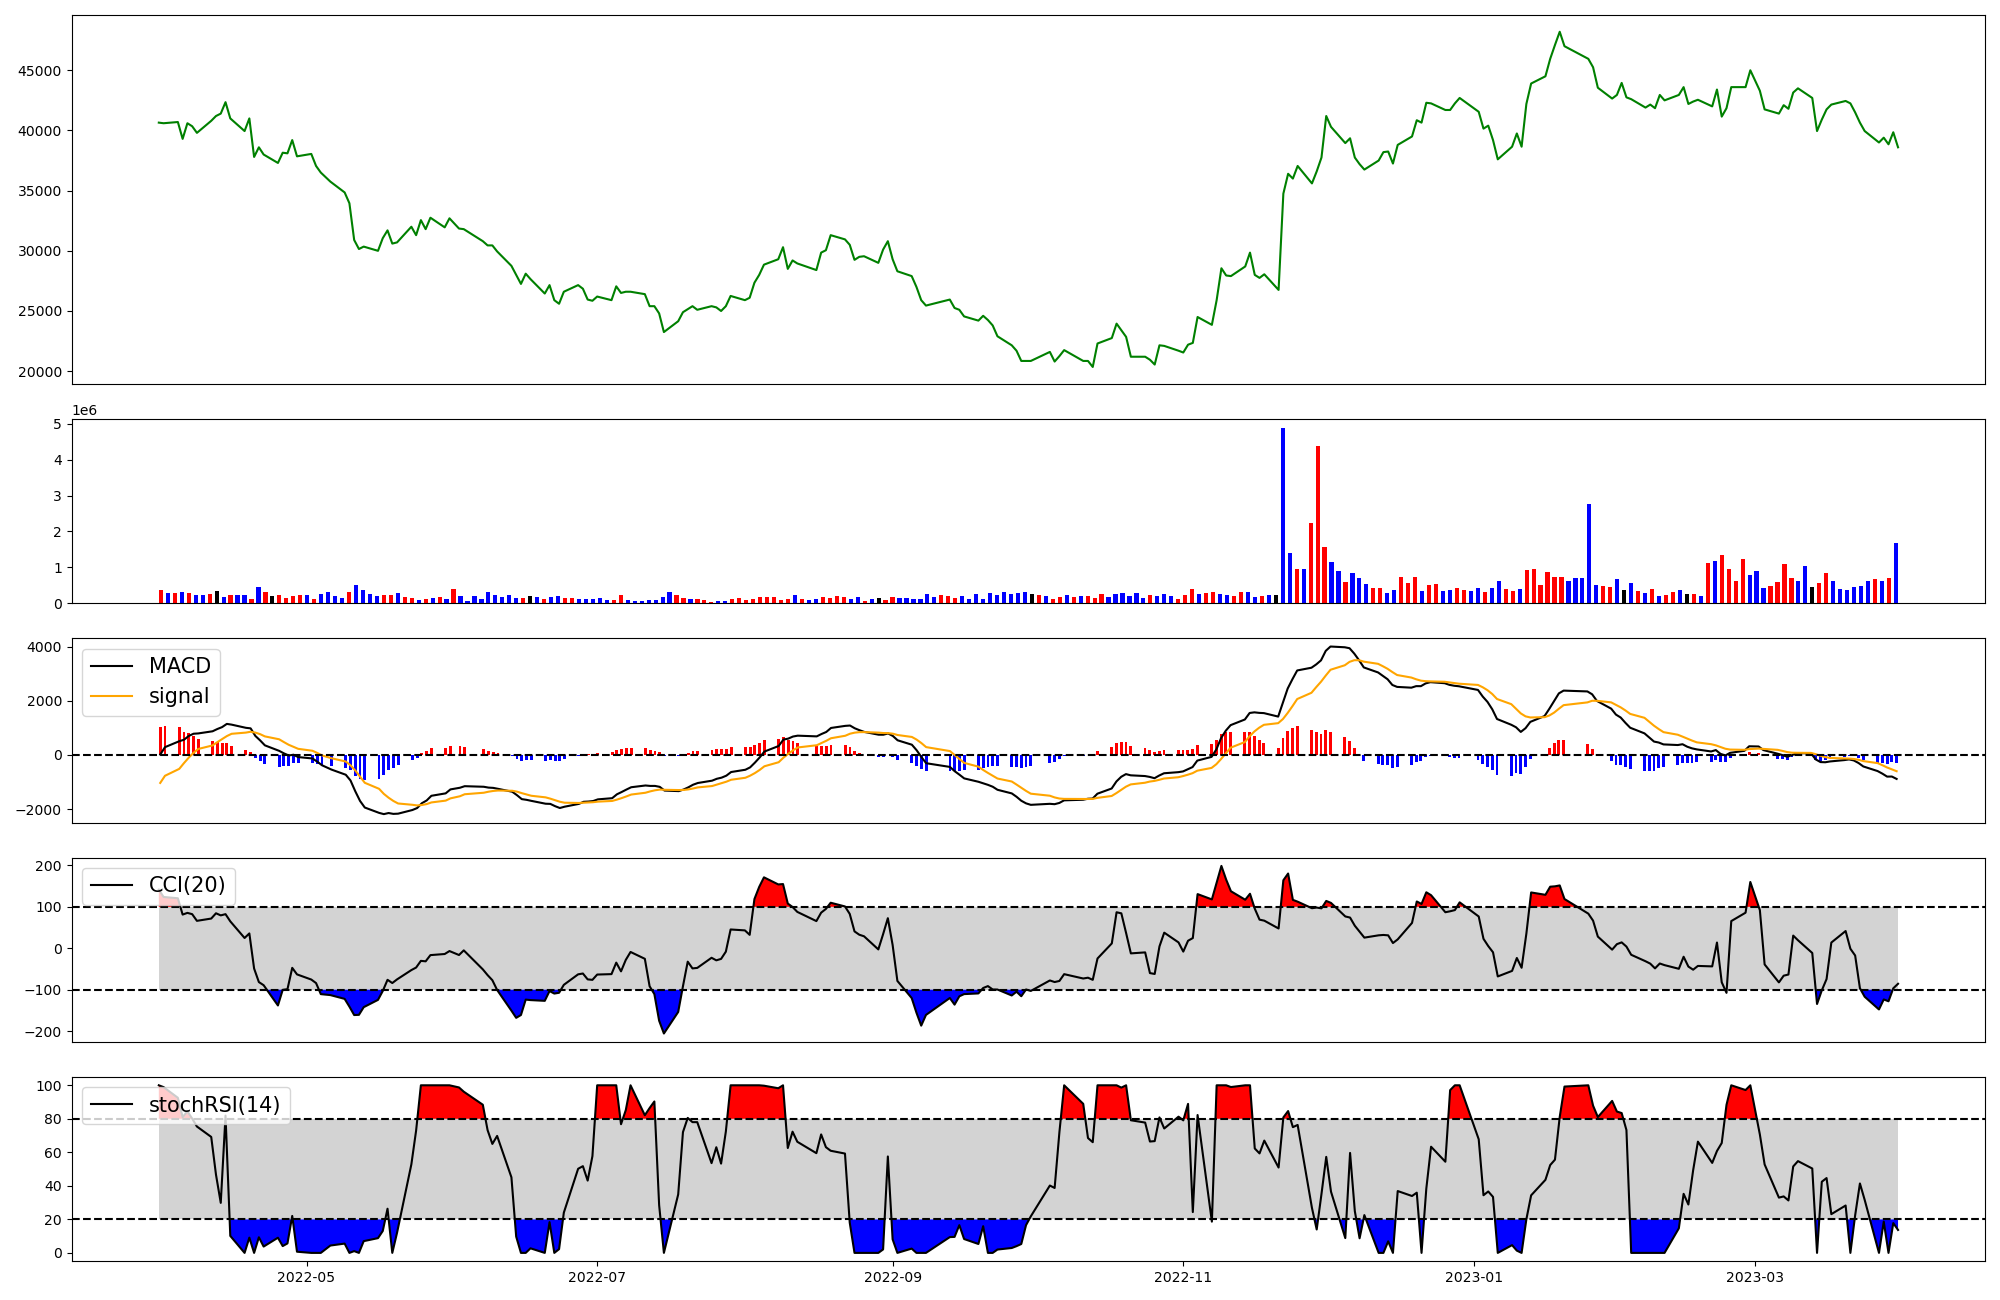Screen dimensions: 2000x1300
Task: Click the tallest red volume bar
Action: click(x=1318, y=525)
